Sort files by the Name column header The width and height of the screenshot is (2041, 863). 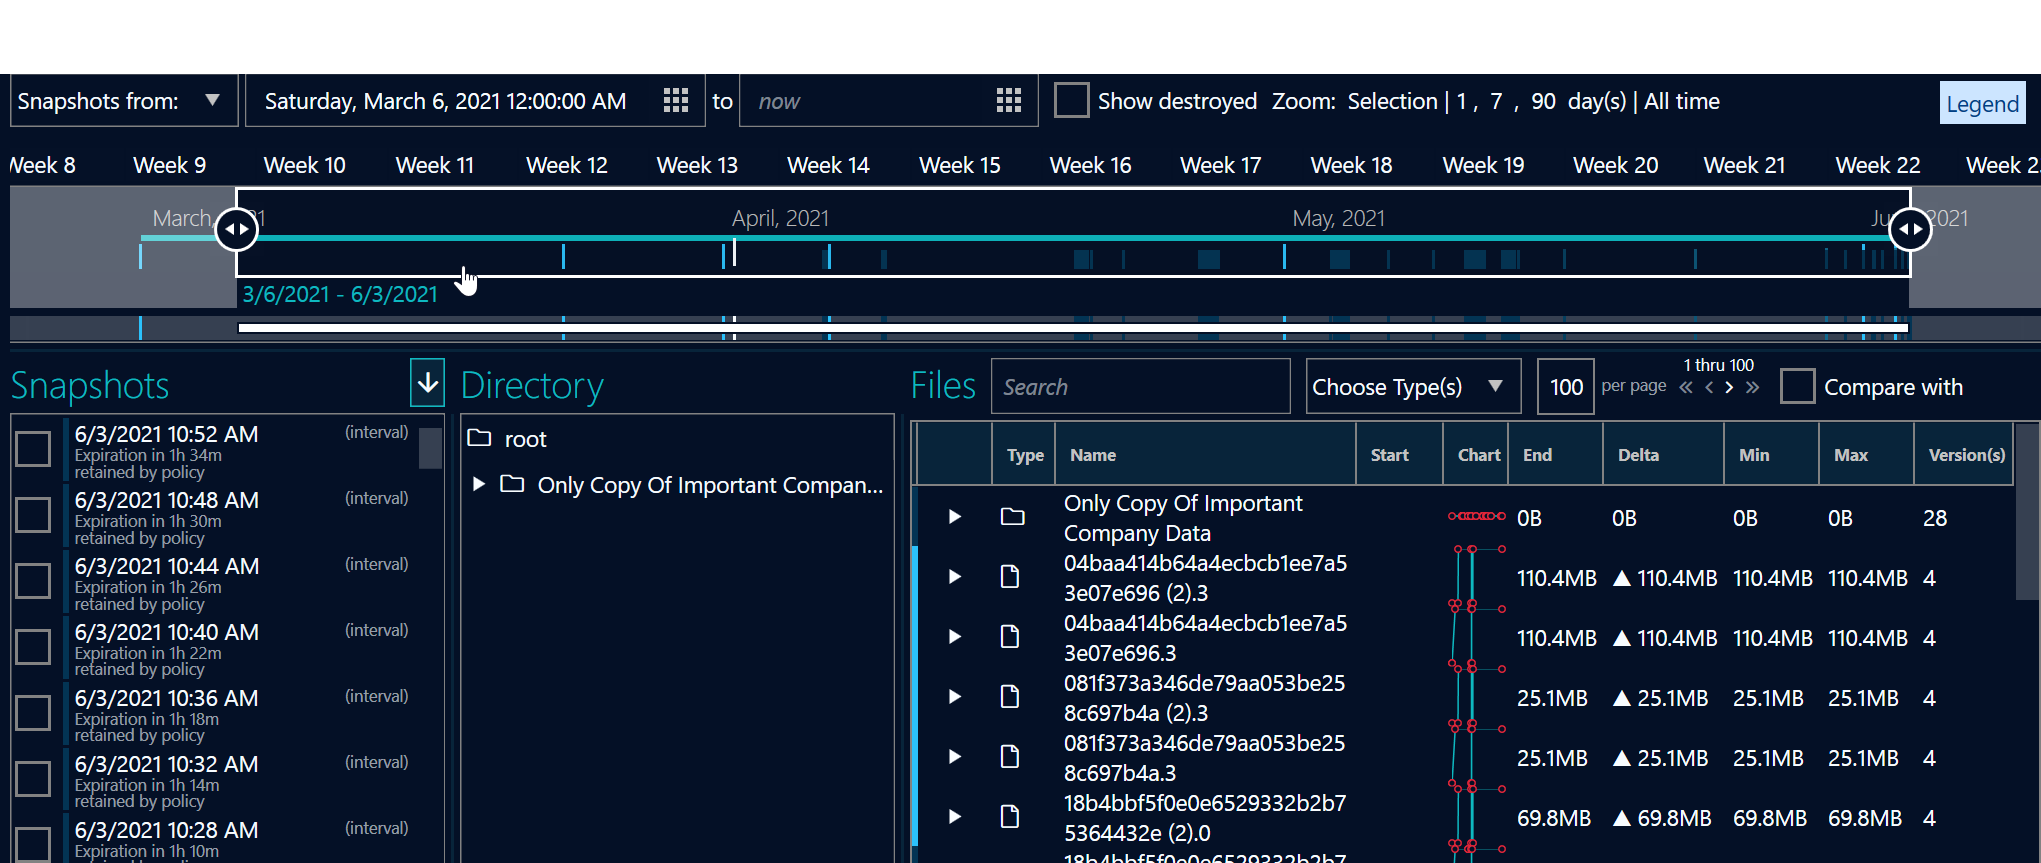(x=1093, y=455)
